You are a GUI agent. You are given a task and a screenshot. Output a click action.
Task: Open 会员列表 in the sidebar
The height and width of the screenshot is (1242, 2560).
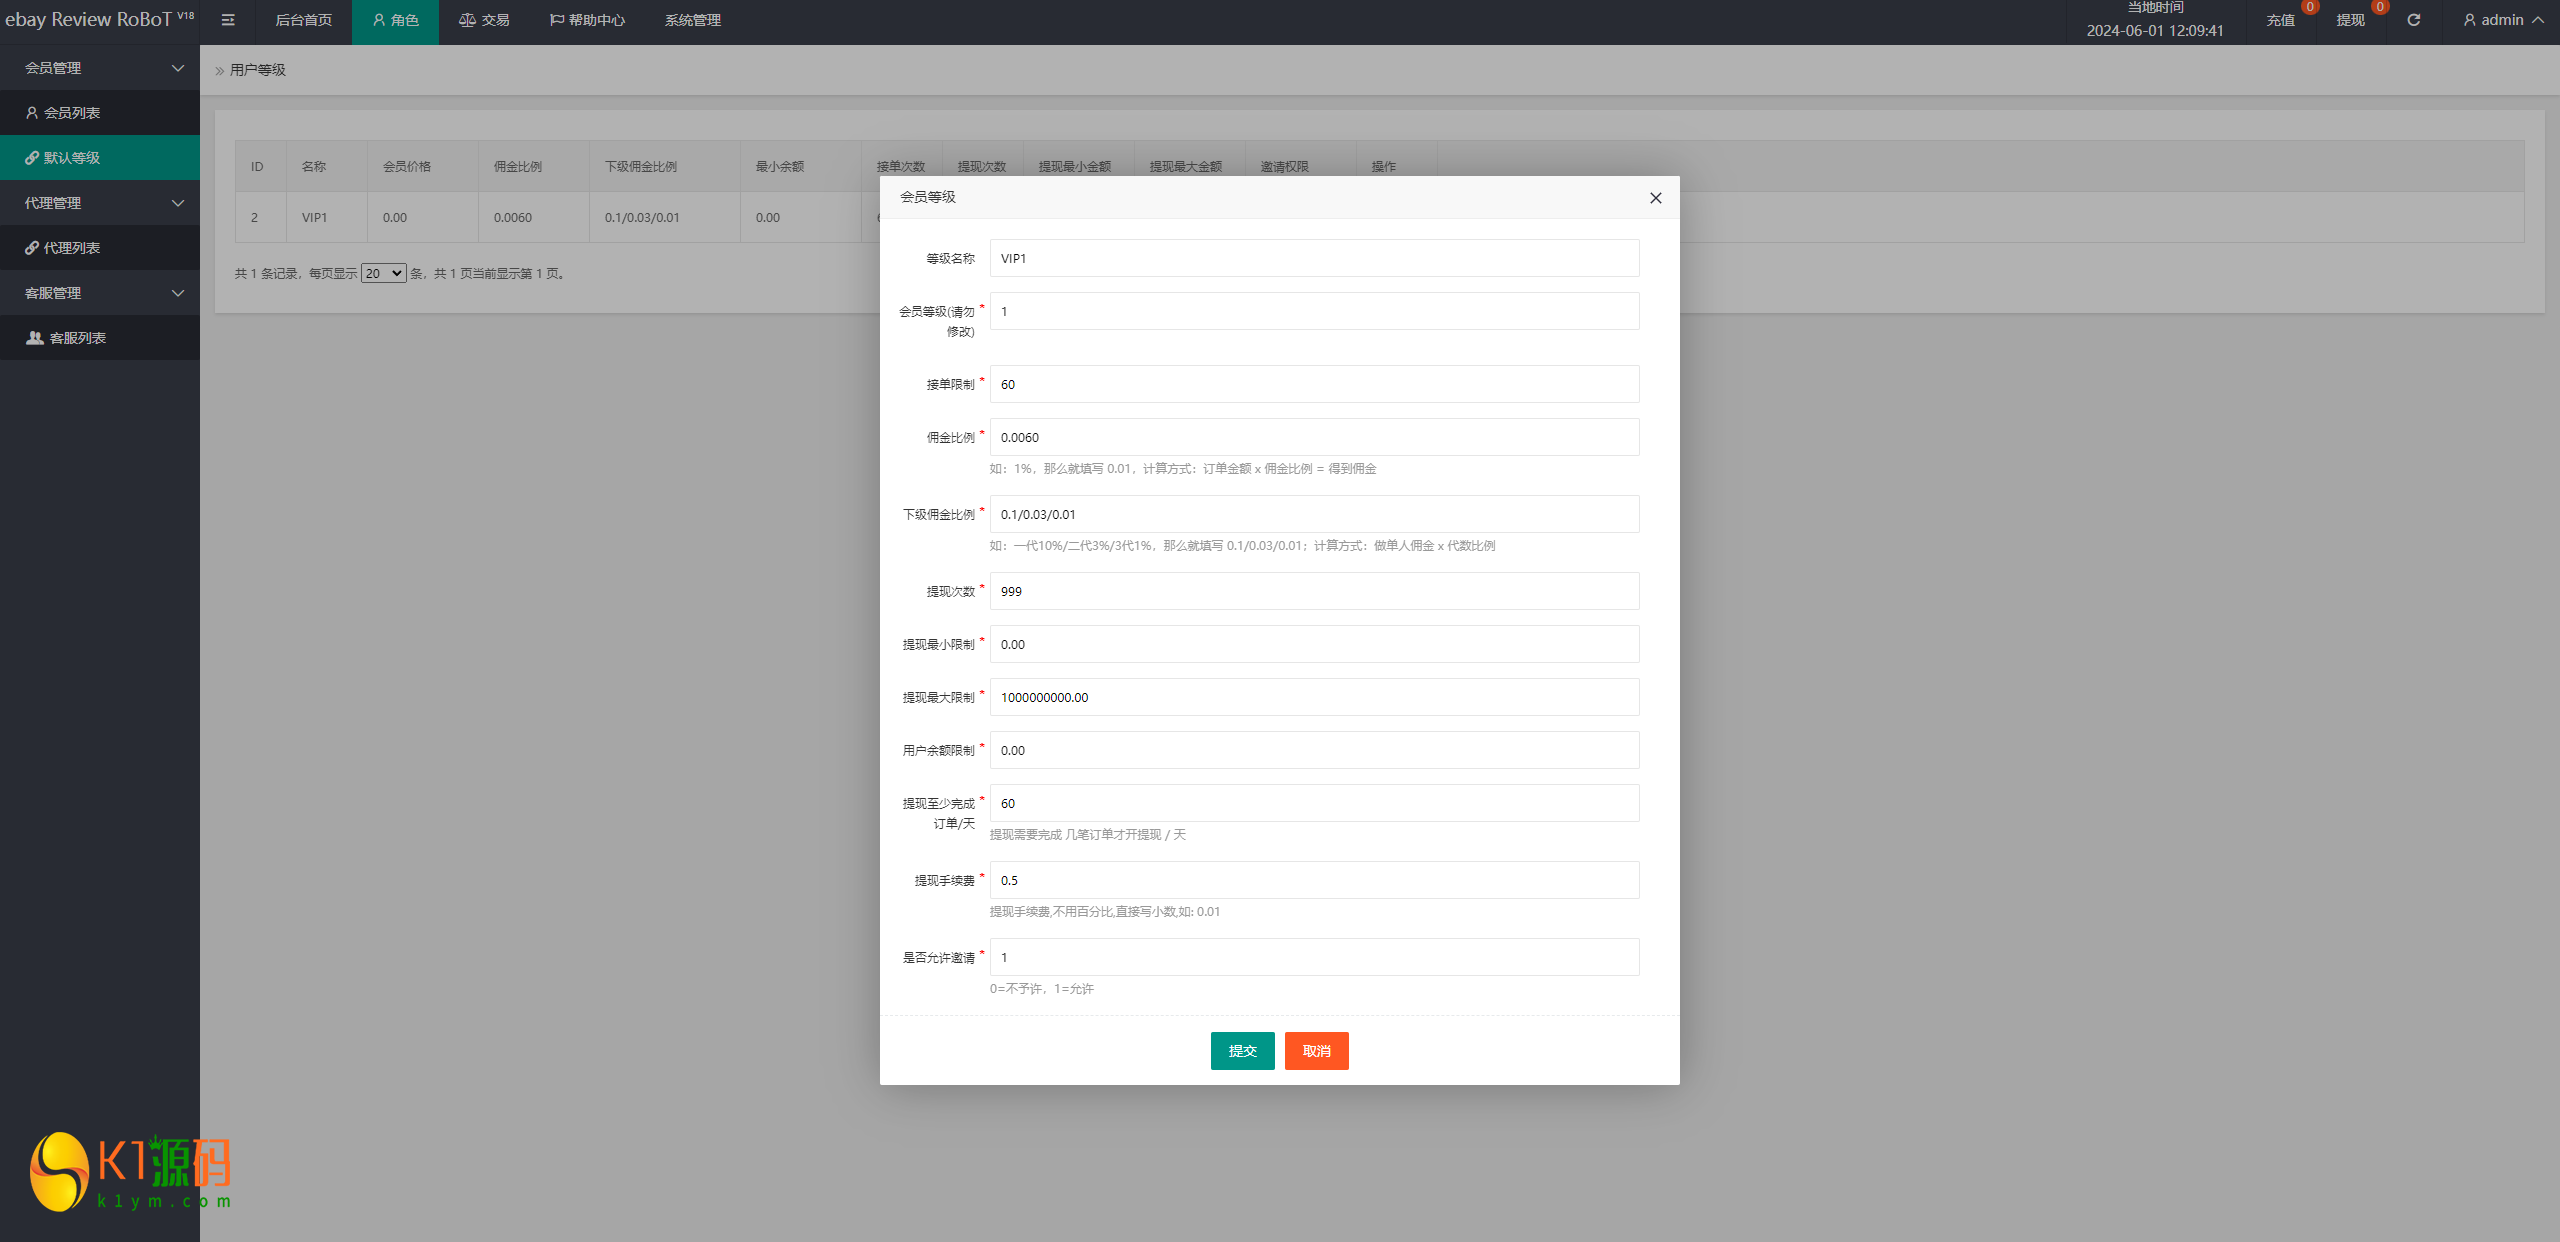pos(100,113)
